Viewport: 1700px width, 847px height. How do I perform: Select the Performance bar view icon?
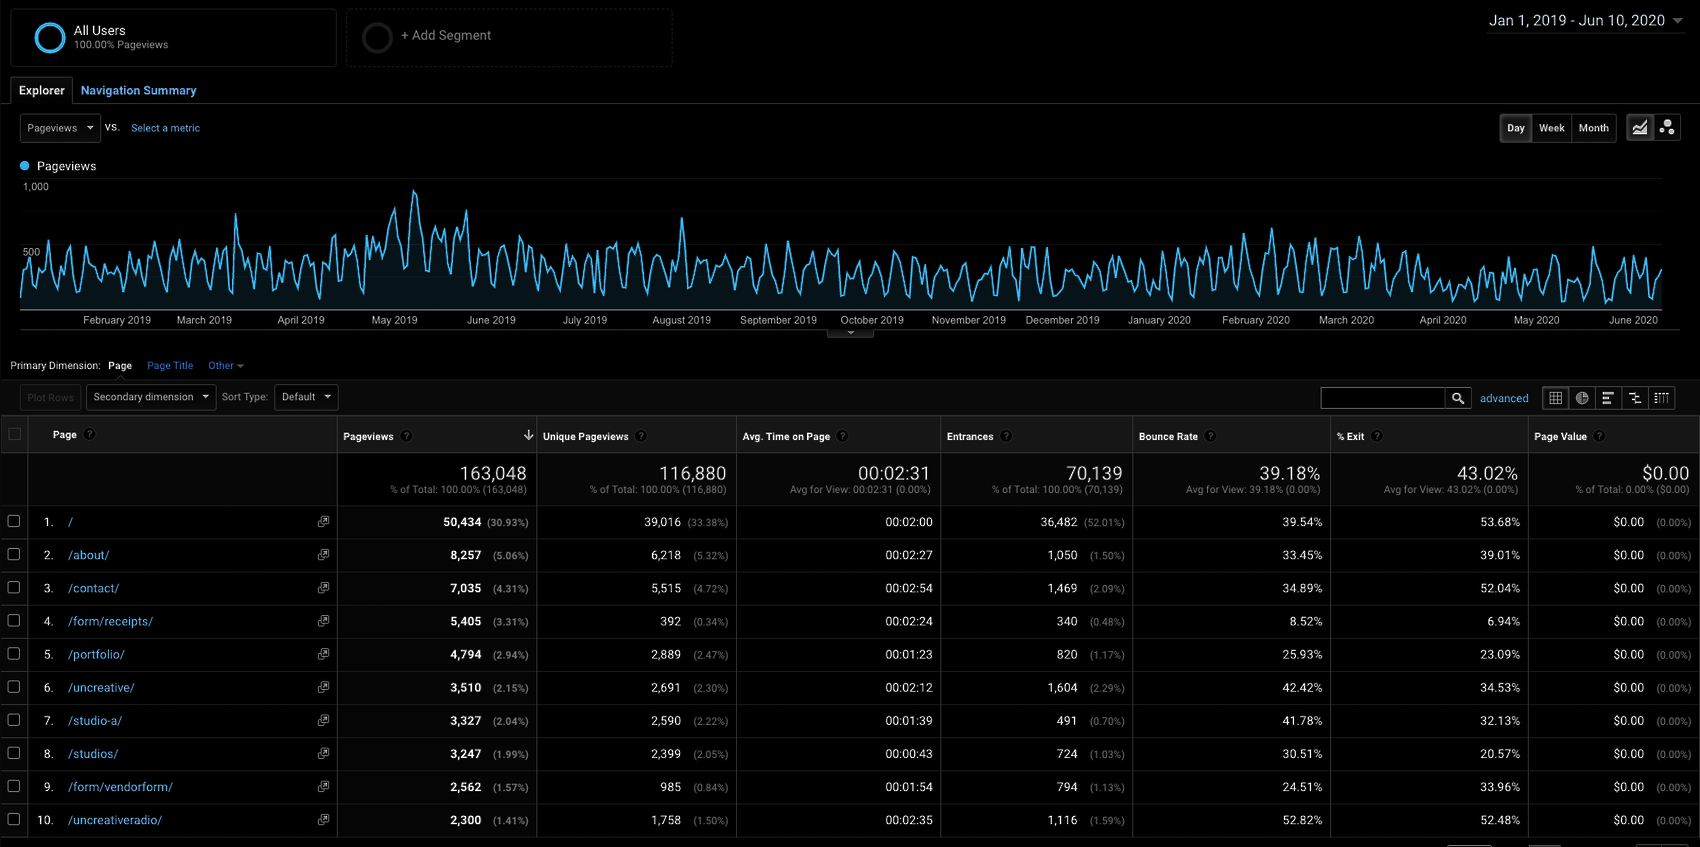(1608, 398)
